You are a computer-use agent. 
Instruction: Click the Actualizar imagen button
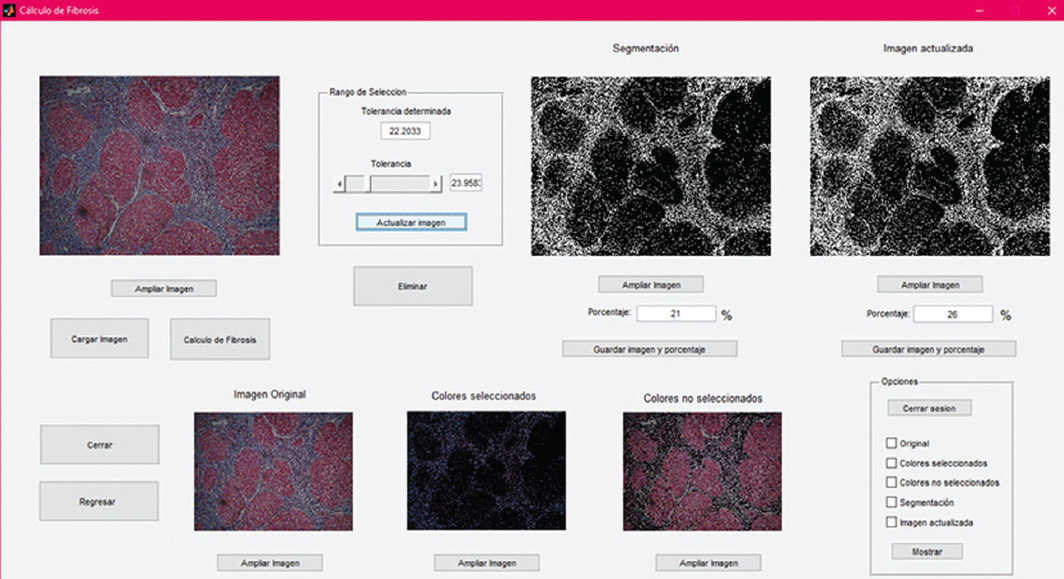tap(410, 222)
